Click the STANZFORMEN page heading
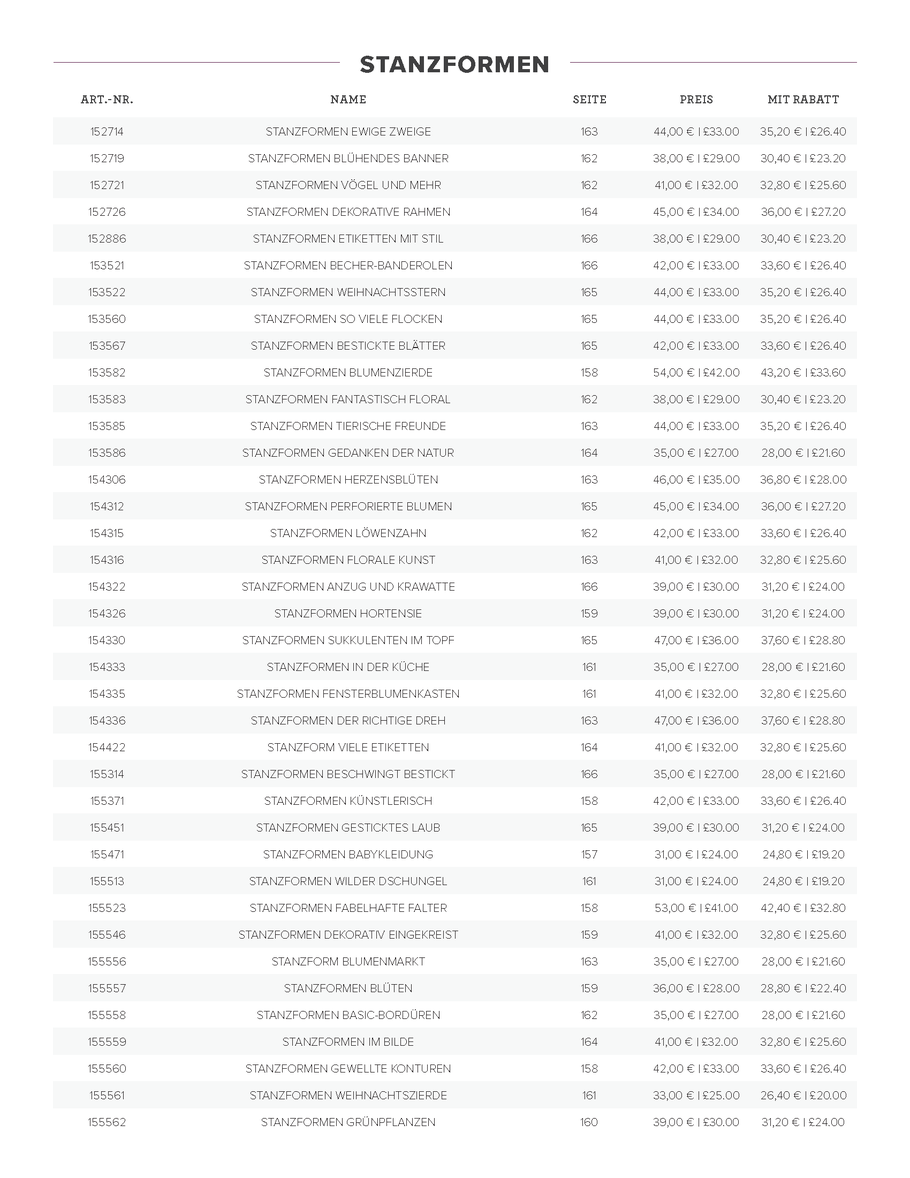The height and width of the screenshot is (1178, 910). coord(455,65)
